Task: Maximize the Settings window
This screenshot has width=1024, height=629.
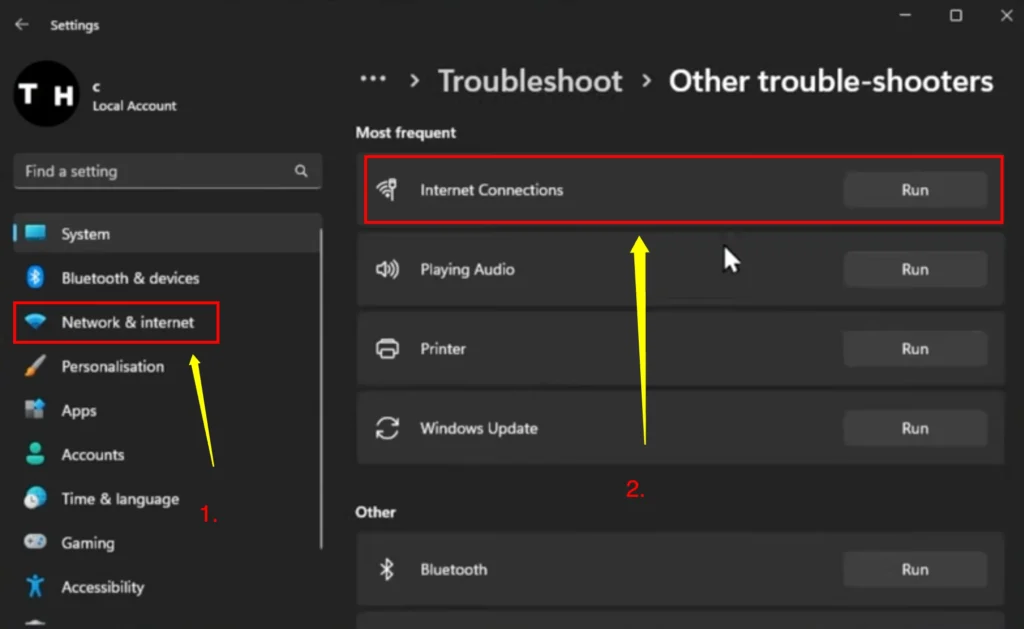Action: [x=955, y=15]
